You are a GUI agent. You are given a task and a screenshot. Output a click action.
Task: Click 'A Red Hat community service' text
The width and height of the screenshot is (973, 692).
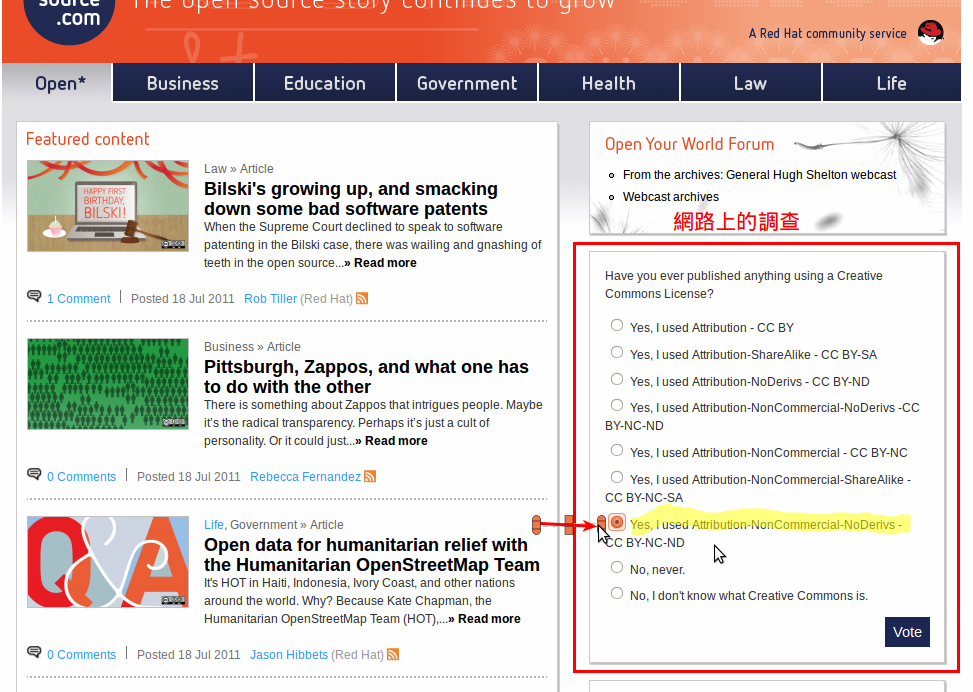(x=827, y=34)
